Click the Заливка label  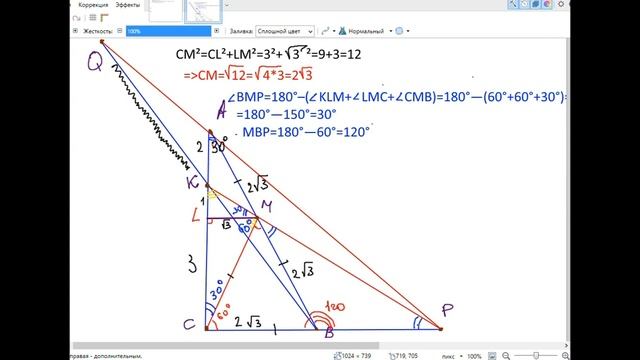tap(241, 31)
